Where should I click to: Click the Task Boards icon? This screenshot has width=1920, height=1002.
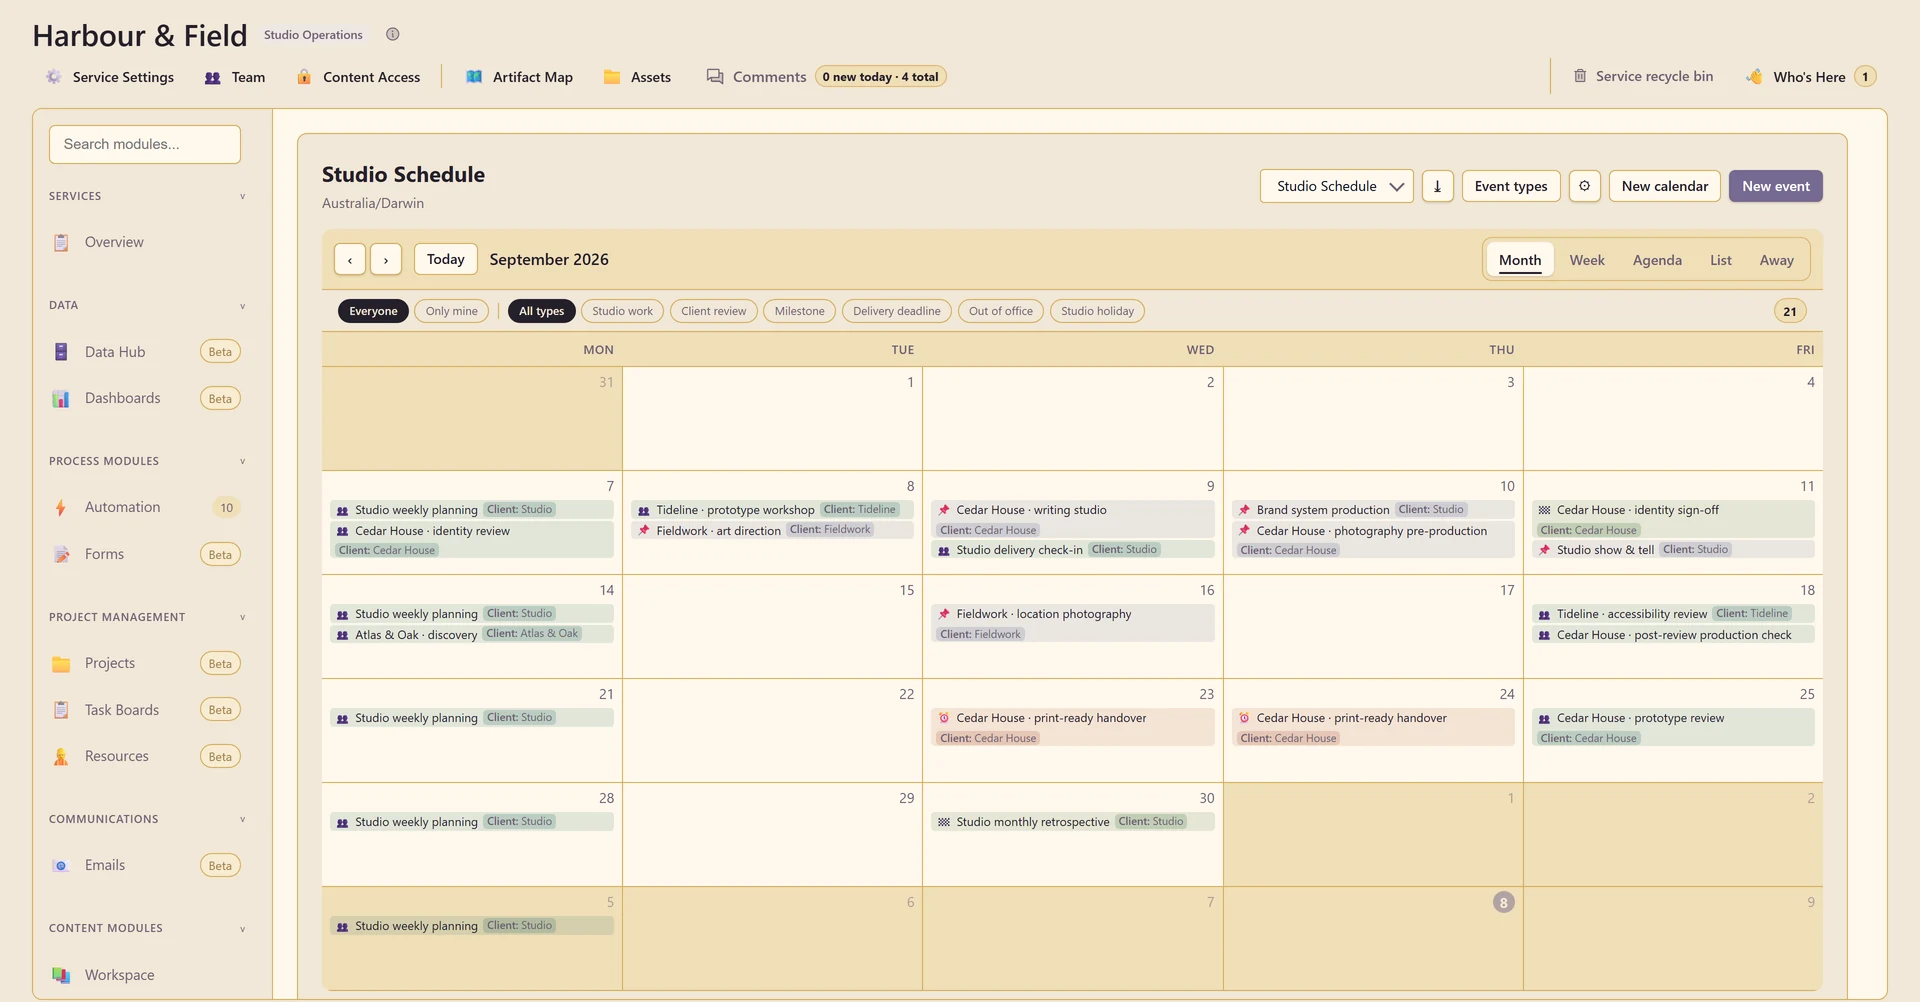click(x=61, y=710)
